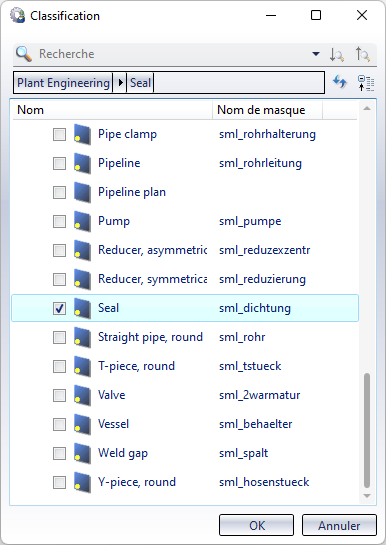Image resolution: width=386 pixels, height=545 pixels.
Task: Select the Pump row name text
Action: [114, 221]
